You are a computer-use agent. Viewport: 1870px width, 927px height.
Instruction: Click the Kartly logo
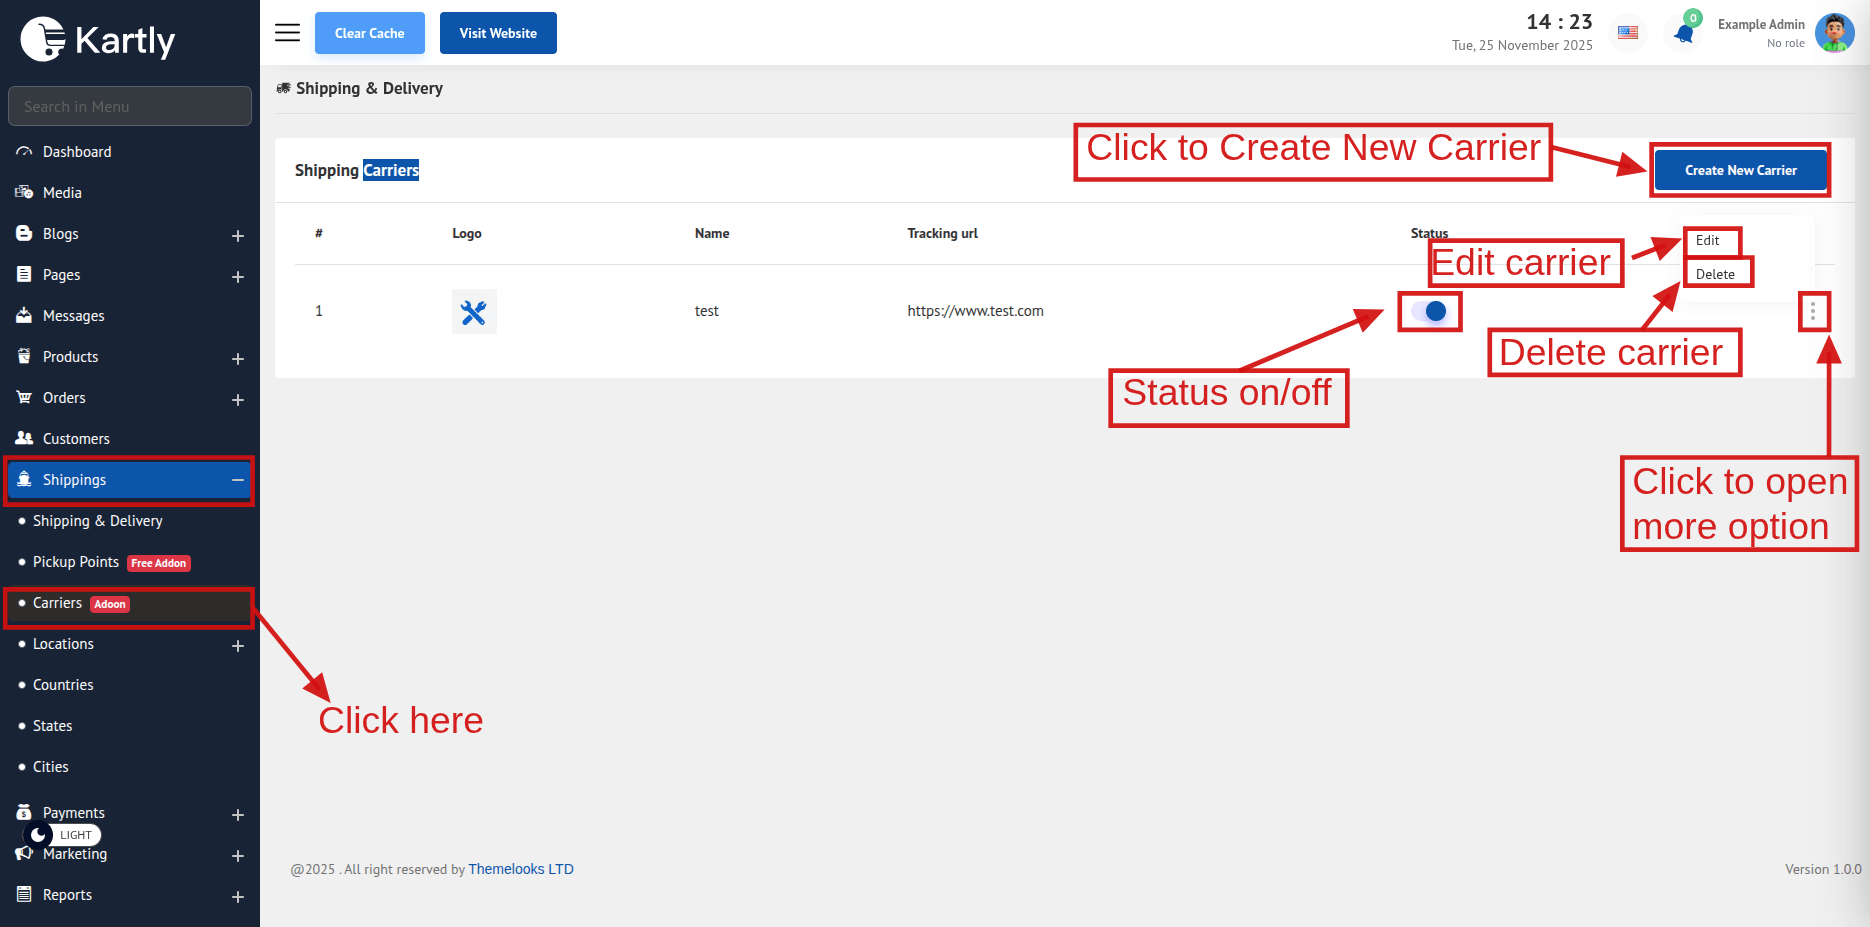point(98,40)
